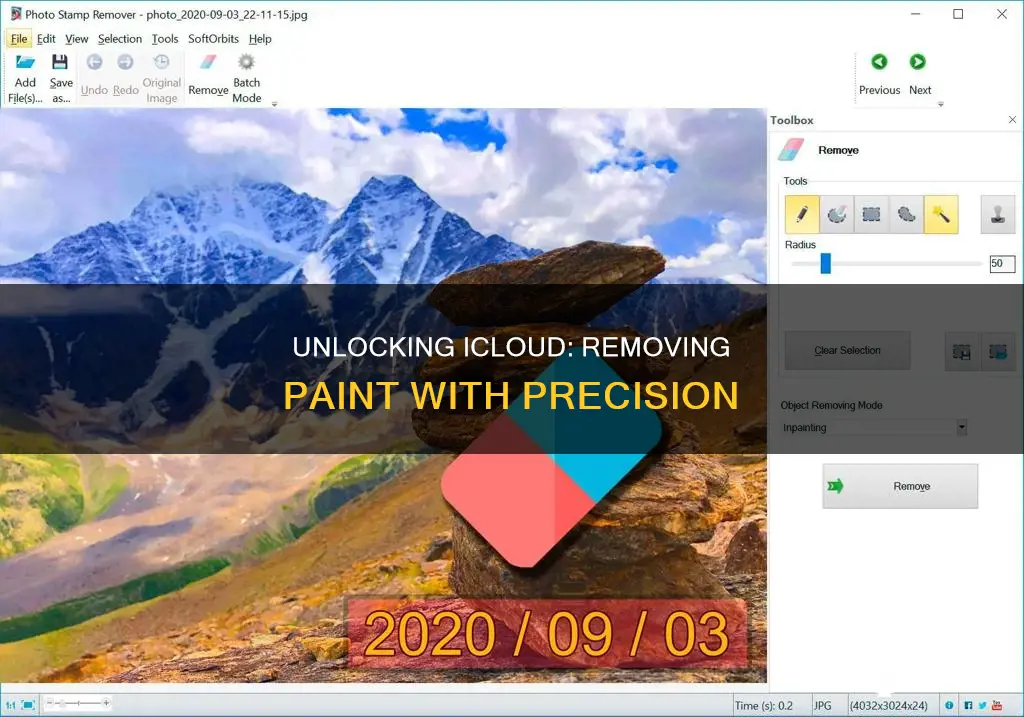Select the free-form lasso tool
The image size is (1024, 717).
(x=906, y=214)
